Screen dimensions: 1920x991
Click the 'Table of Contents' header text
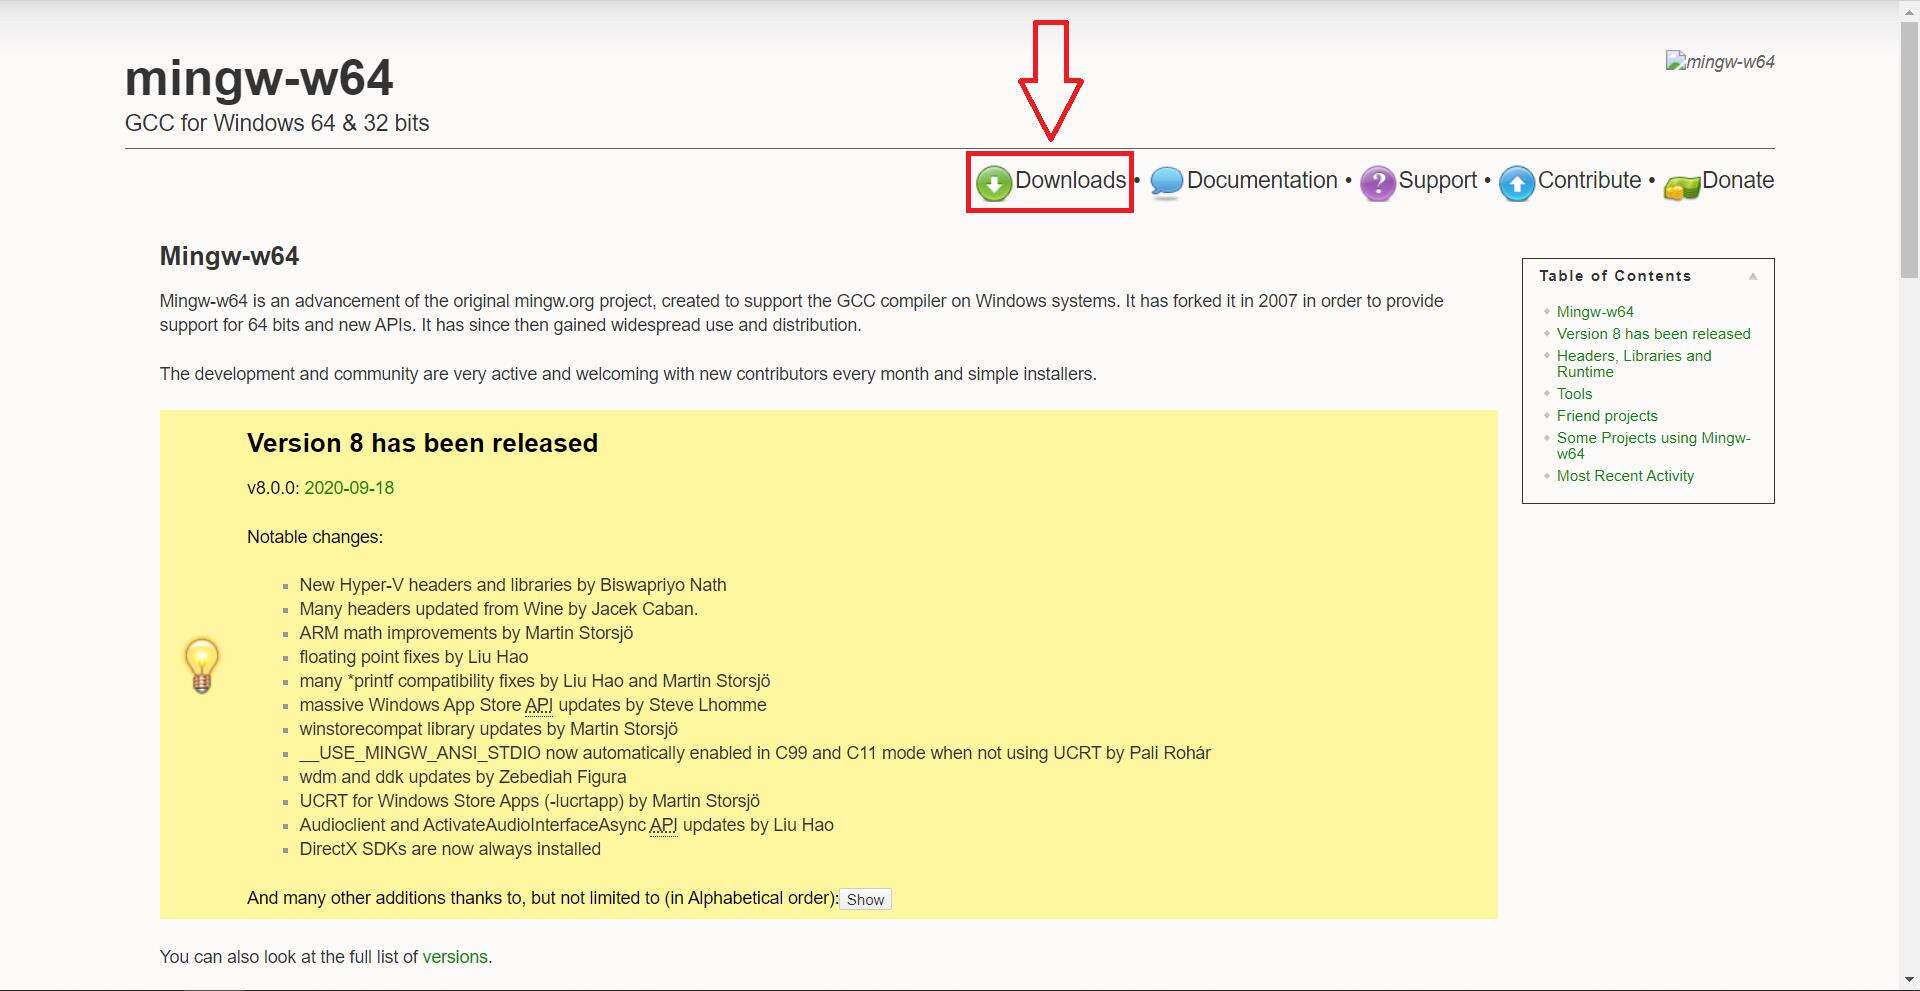[1615, 276]
